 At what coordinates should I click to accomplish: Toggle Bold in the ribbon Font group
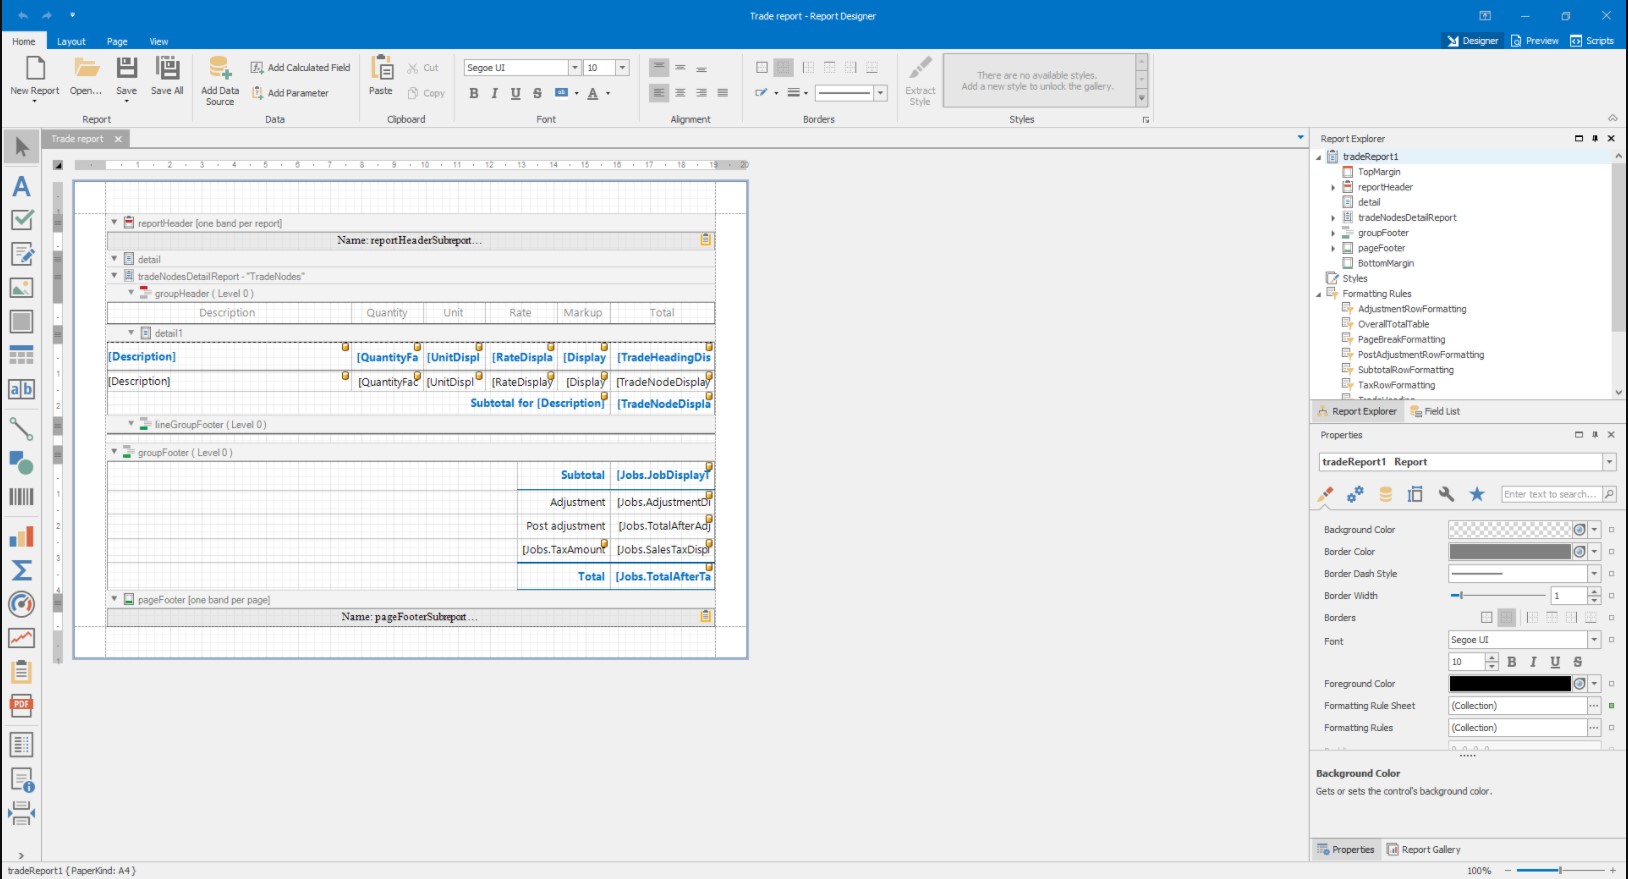tap(474, 93)
